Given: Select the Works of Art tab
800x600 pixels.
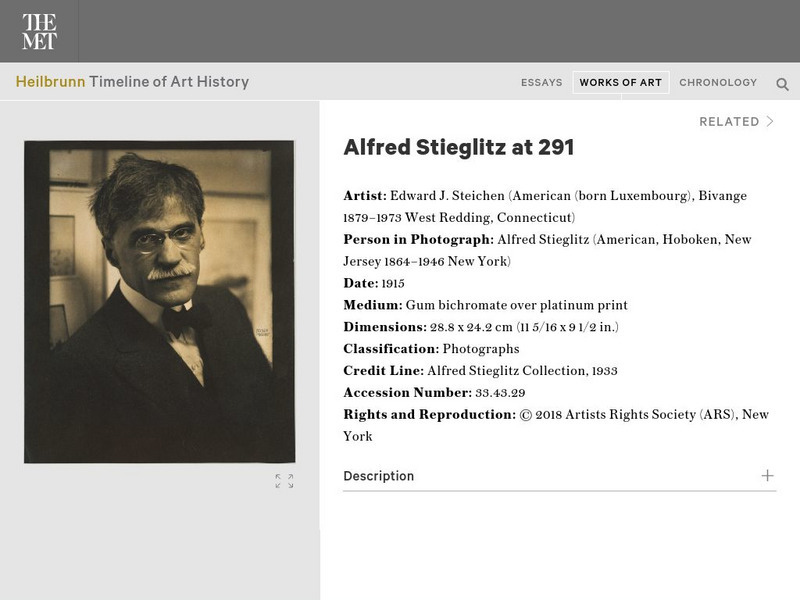Looking at the screenshot, I should click(x=620, y=83).
